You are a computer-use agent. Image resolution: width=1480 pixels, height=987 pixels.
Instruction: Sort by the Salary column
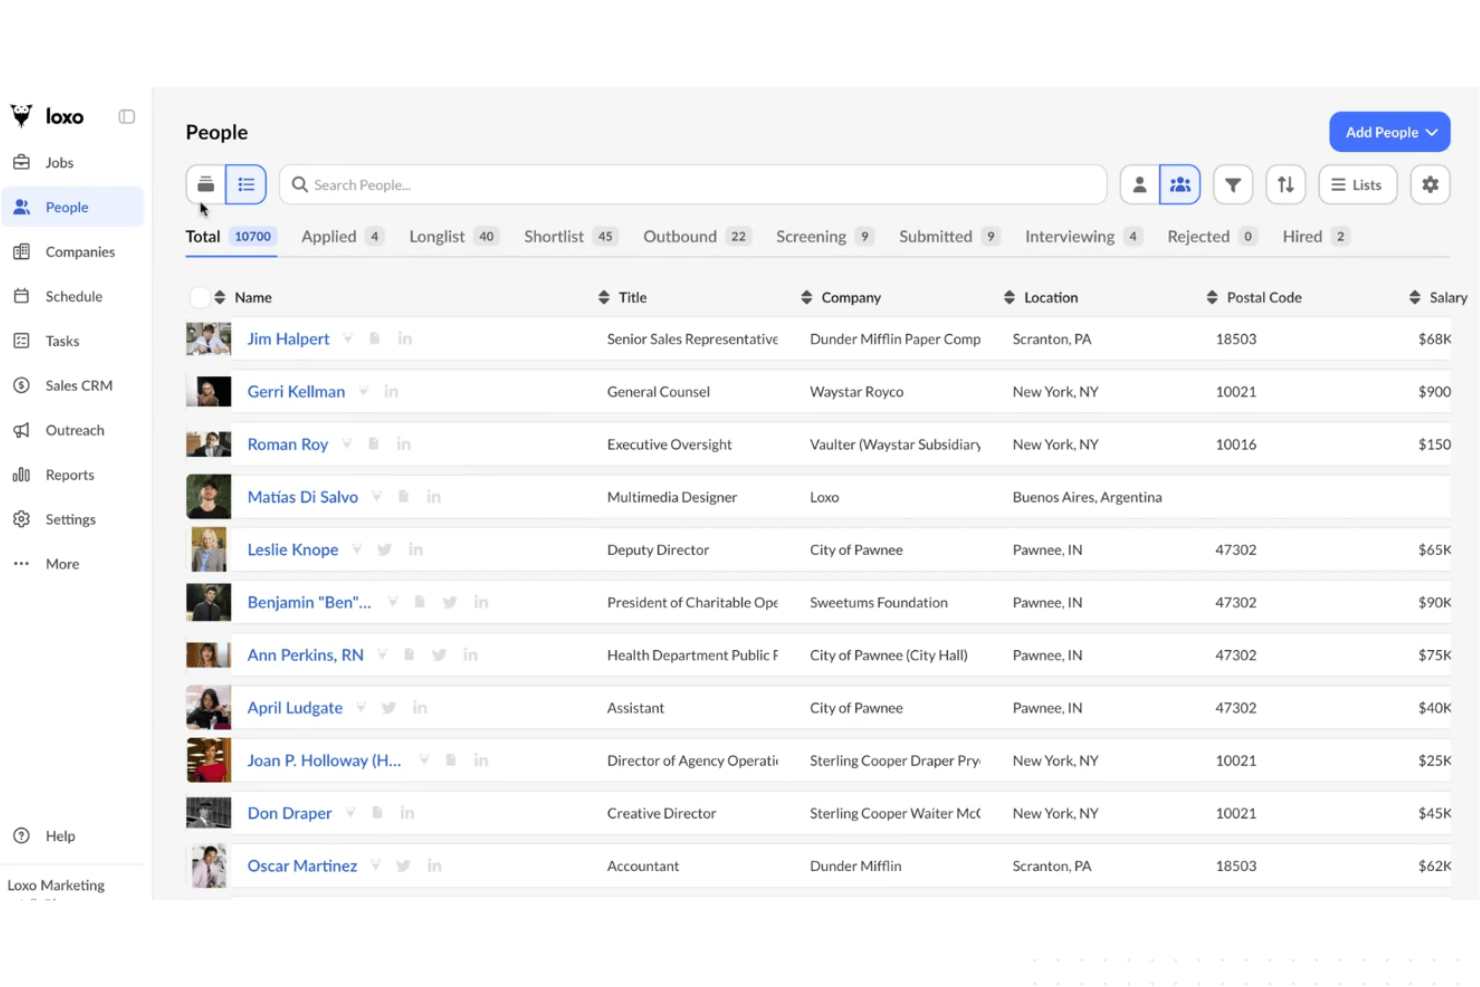click(x=1415, y=298)
